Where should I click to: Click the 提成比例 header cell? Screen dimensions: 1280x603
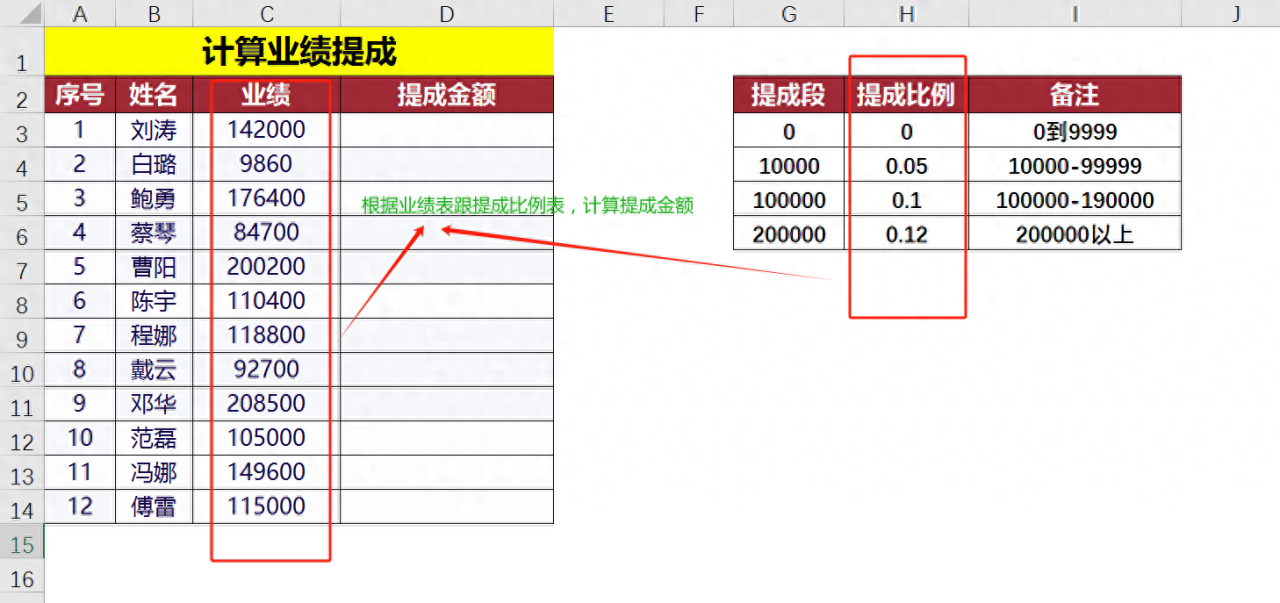click(x=906, y=95)
